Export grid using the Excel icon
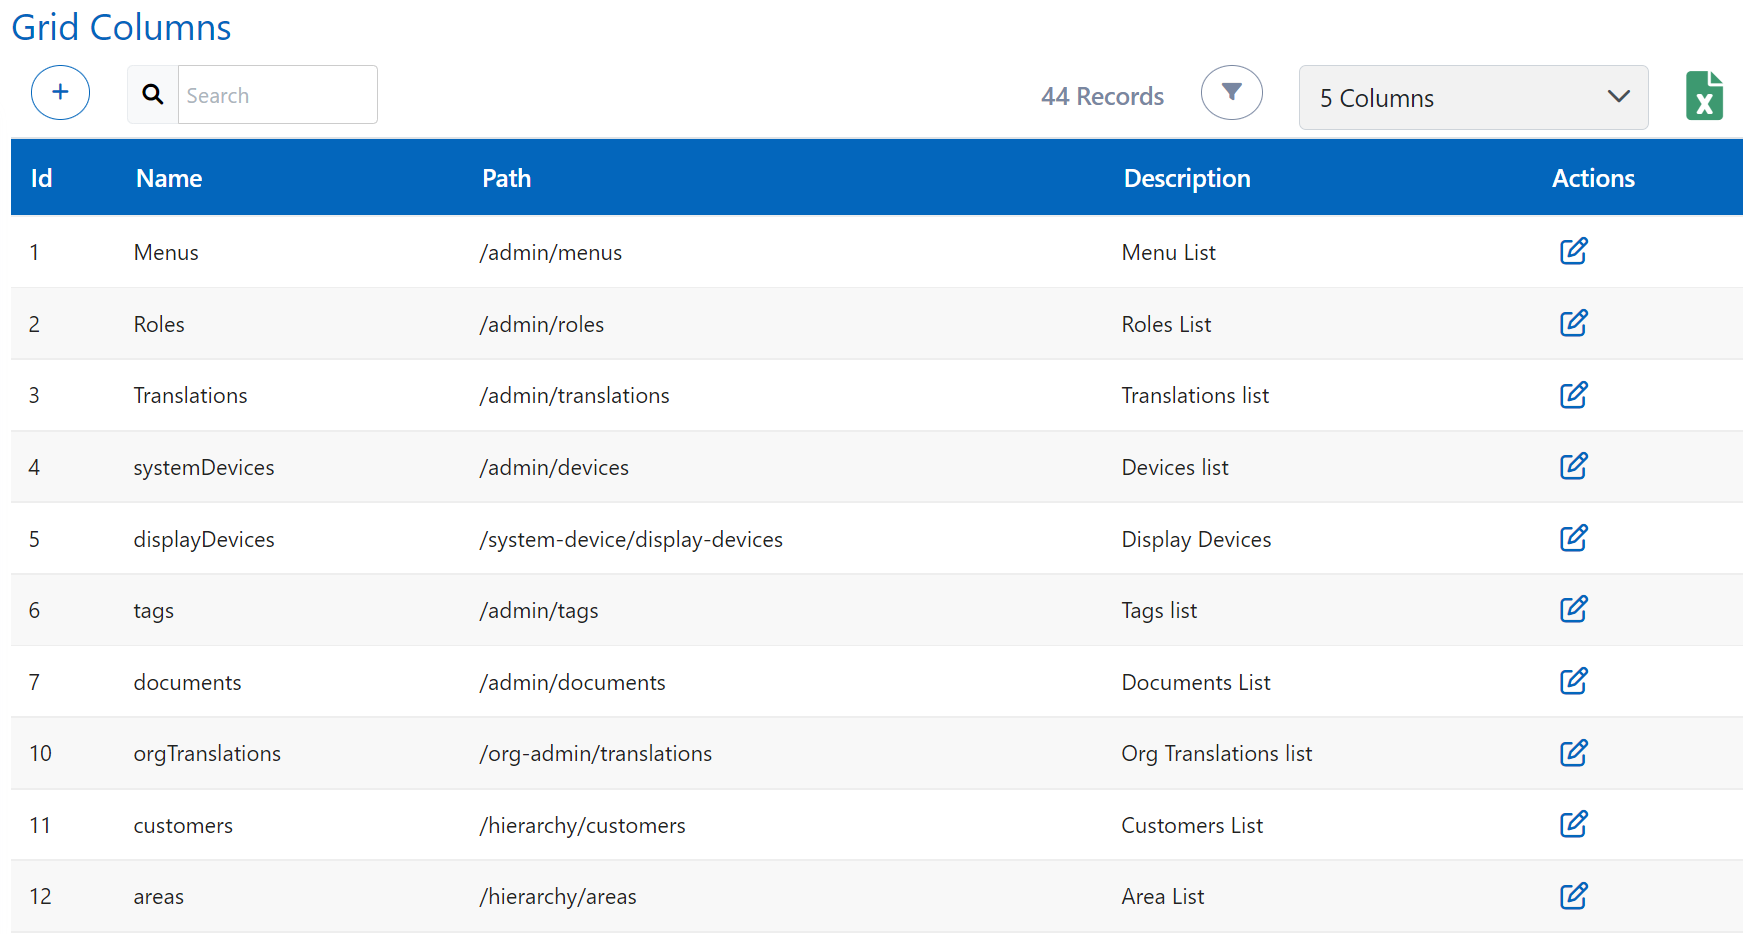This screenshot has height=934, width=1753. [x=1703, y=96]
